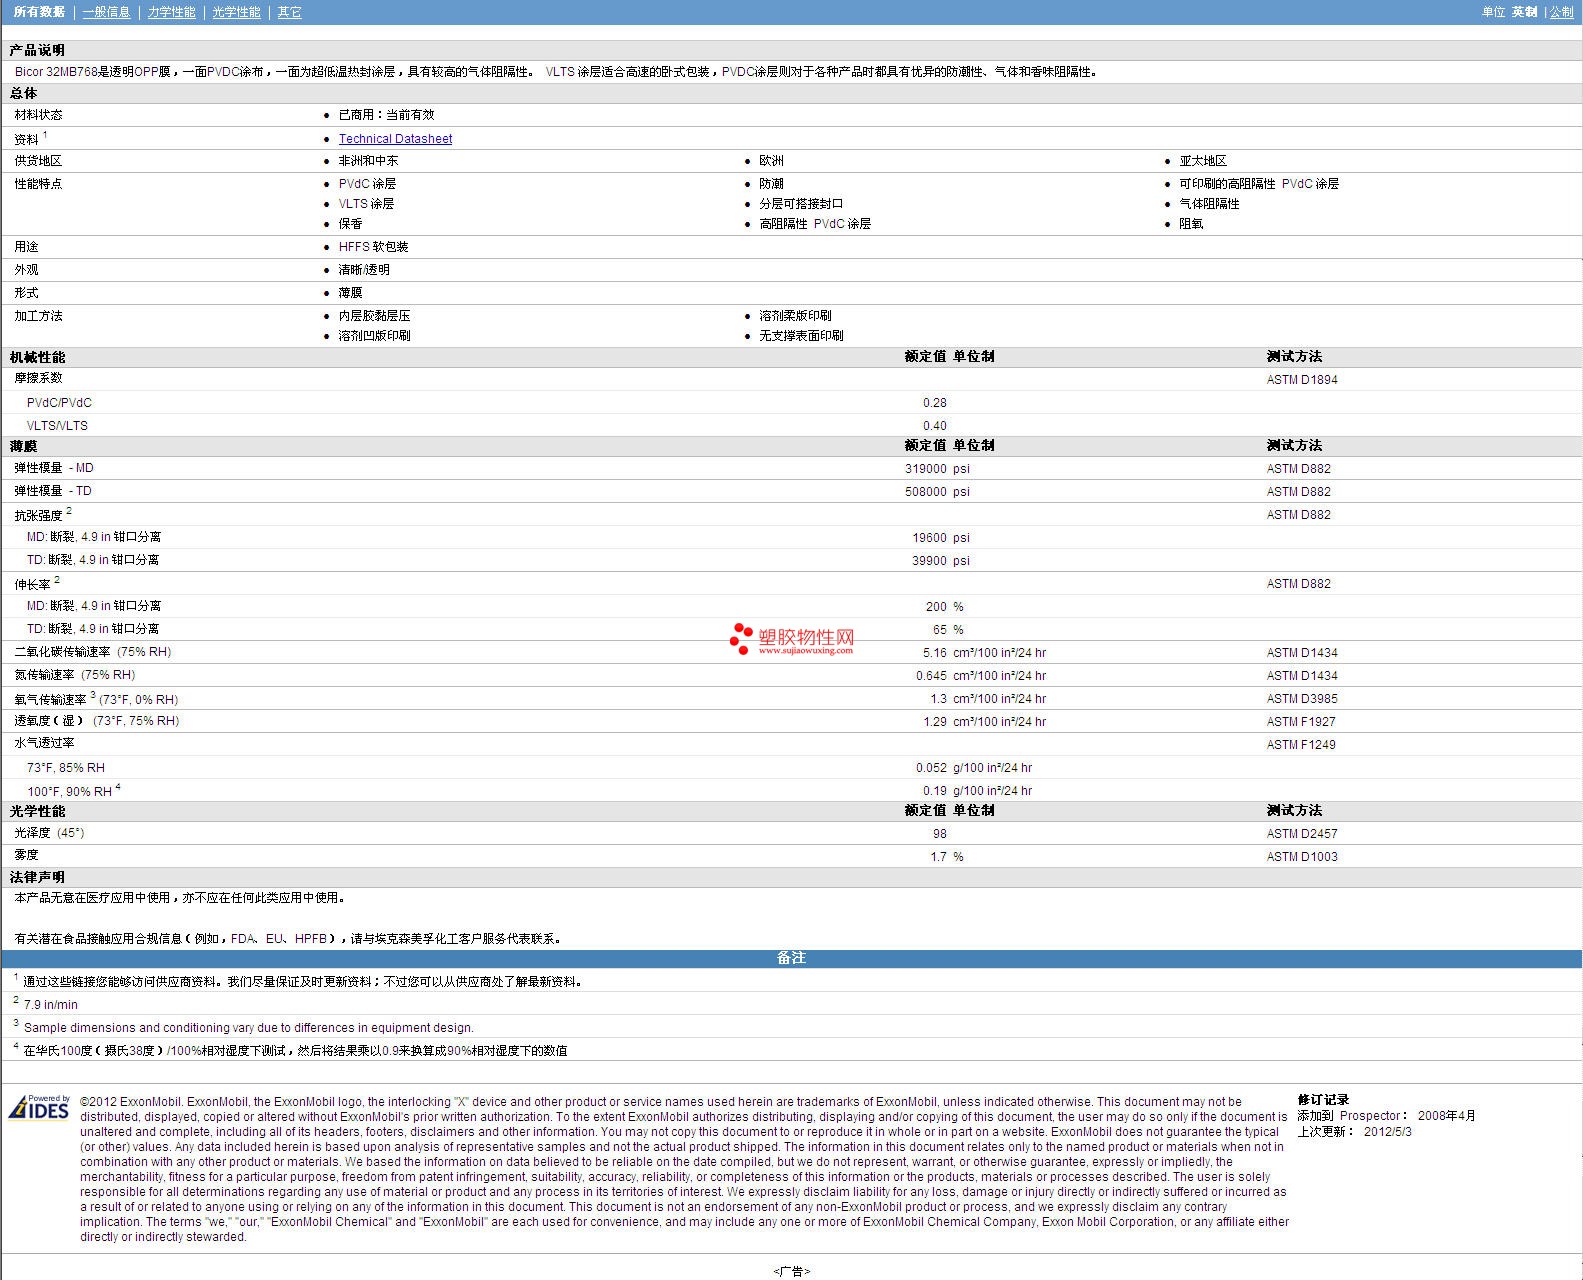Click the <广告> label at bottom
Image resolution: width=1583 pixels, height=1280 pixels.
click(791, 1272)
